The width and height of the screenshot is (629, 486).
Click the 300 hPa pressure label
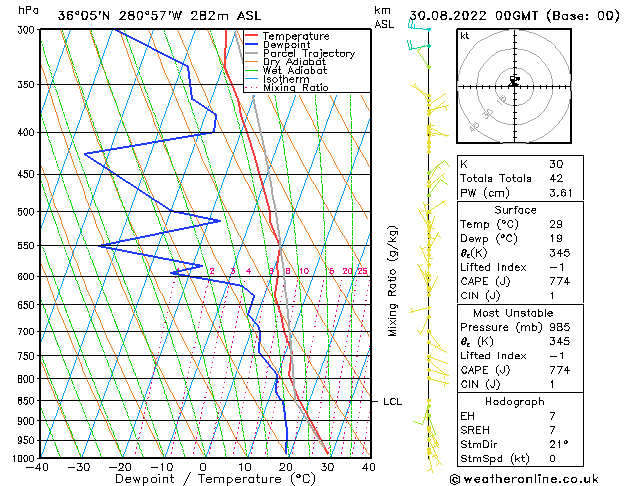click(28, 30)
